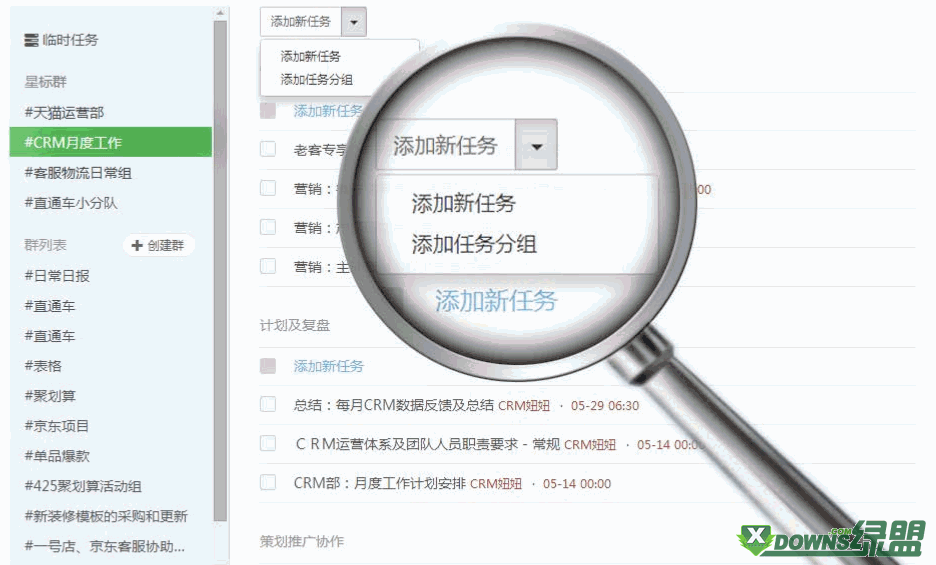Open the #日常日报 group
The image size is (936, 565).
(x=57, y=275)
